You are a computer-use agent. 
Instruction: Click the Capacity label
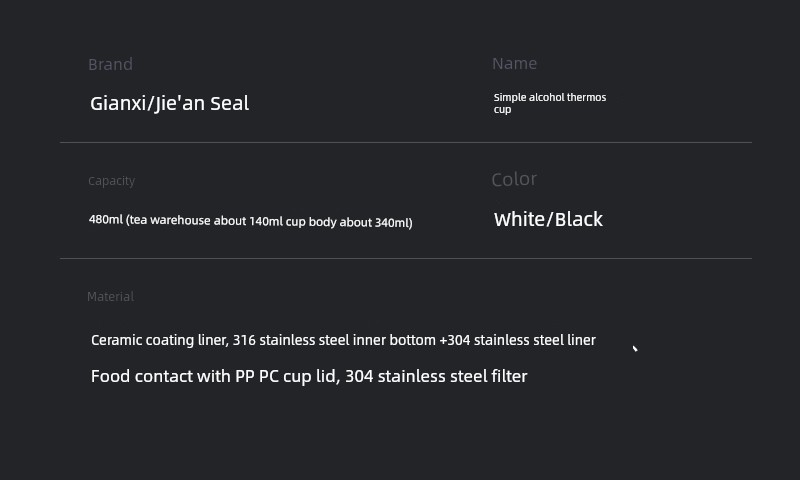coord(111,181)
